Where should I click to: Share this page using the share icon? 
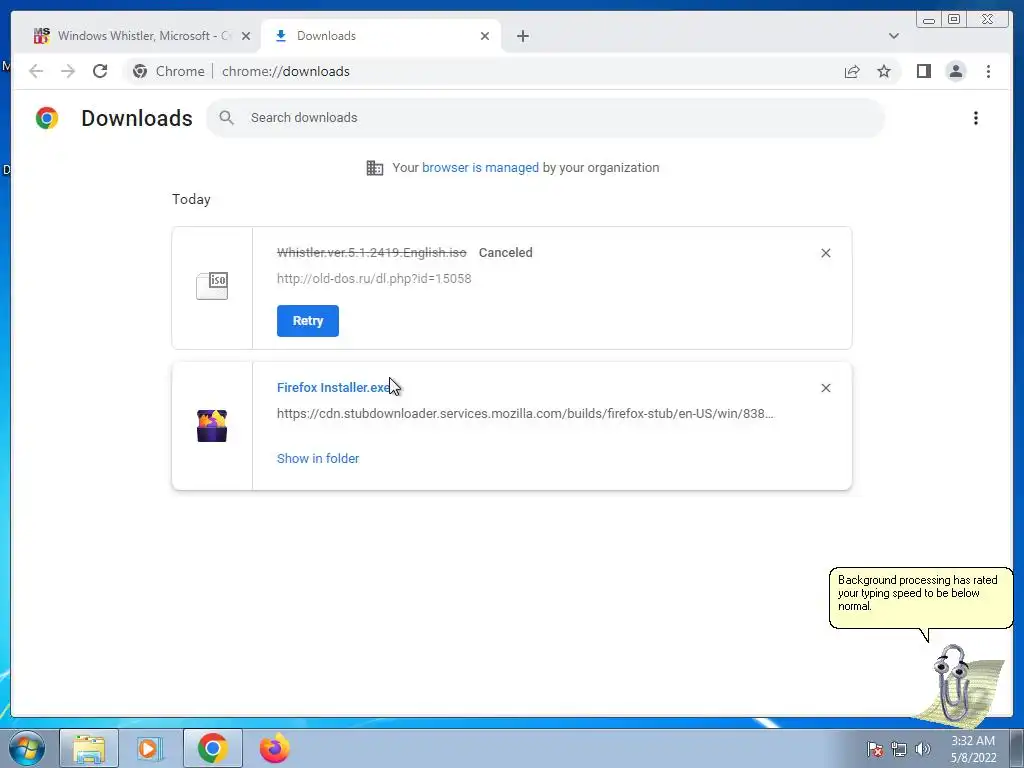coord(852,71)
